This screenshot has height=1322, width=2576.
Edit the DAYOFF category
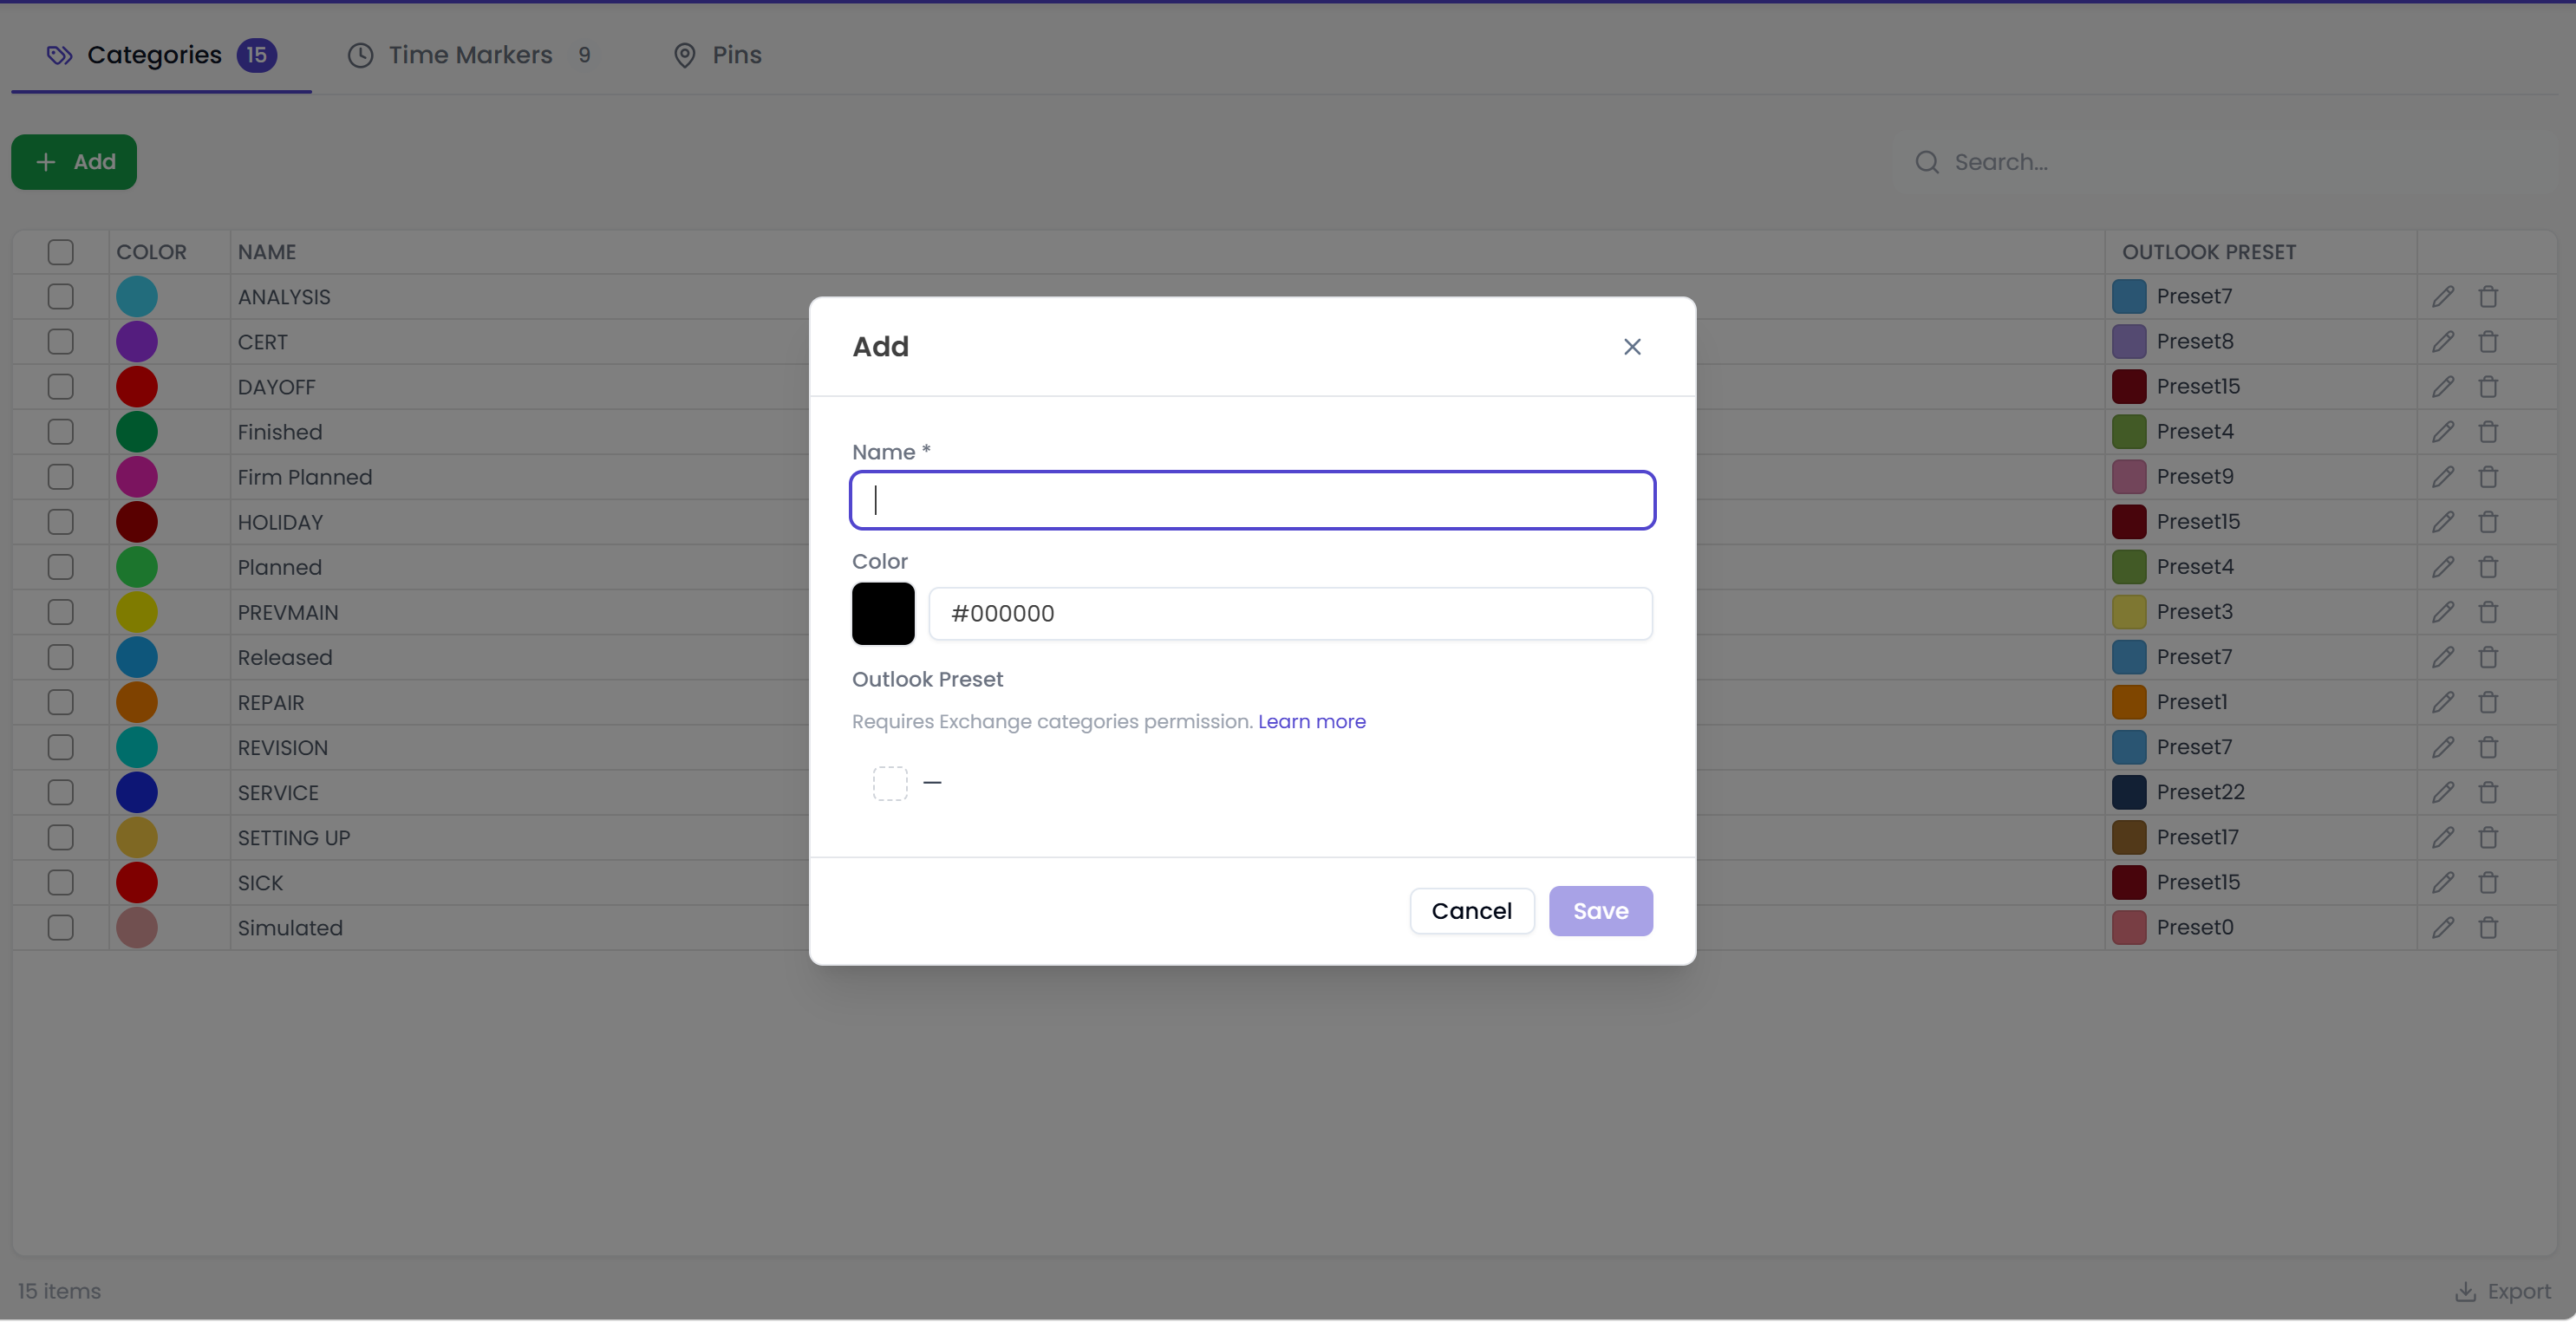pos(2442,387)
